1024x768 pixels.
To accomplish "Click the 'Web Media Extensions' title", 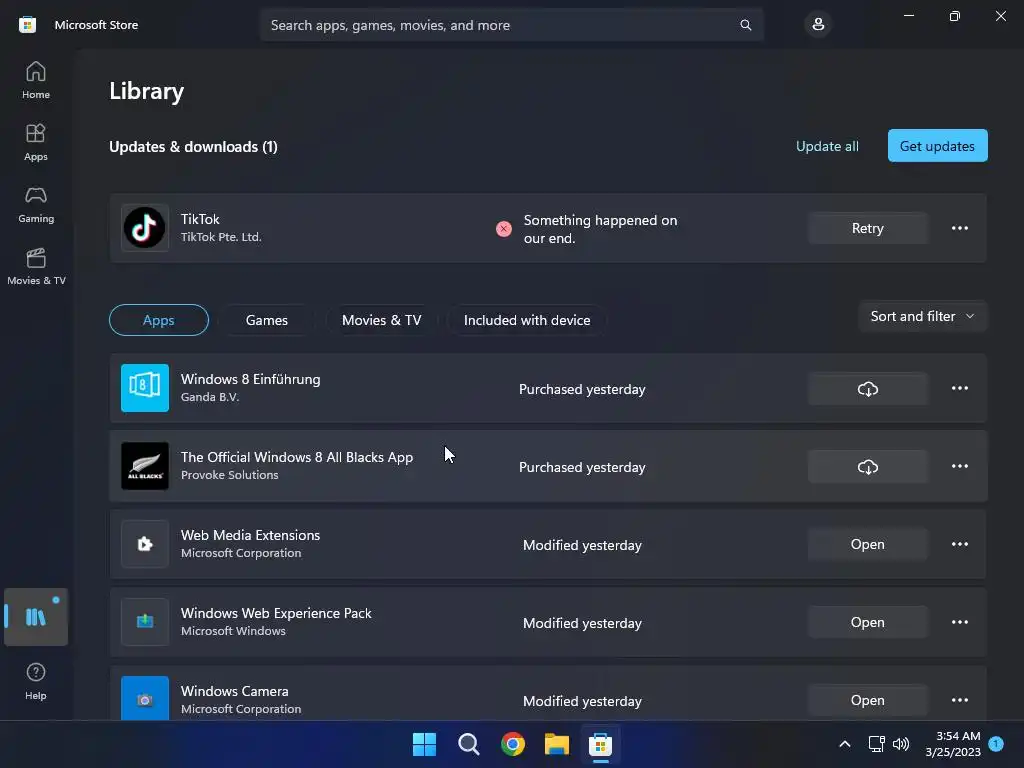I will [x=250, y=535].
